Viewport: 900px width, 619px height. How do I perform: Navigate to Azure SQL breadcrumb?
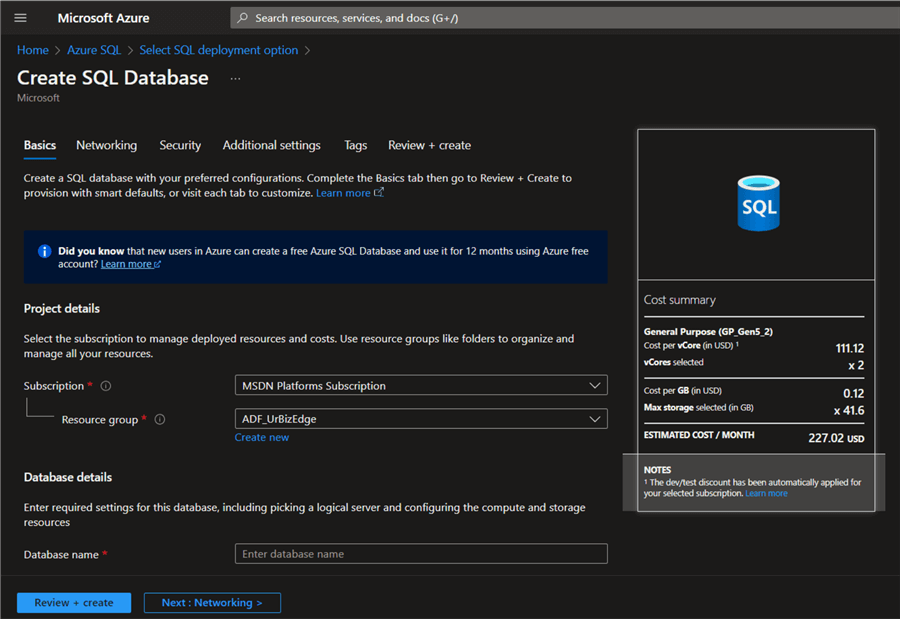[x=94, y=50]
